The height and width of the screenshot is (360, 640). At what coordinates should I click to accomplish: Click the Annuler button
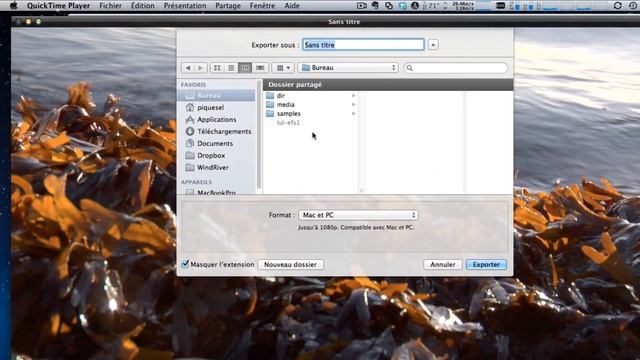(442, 264)
